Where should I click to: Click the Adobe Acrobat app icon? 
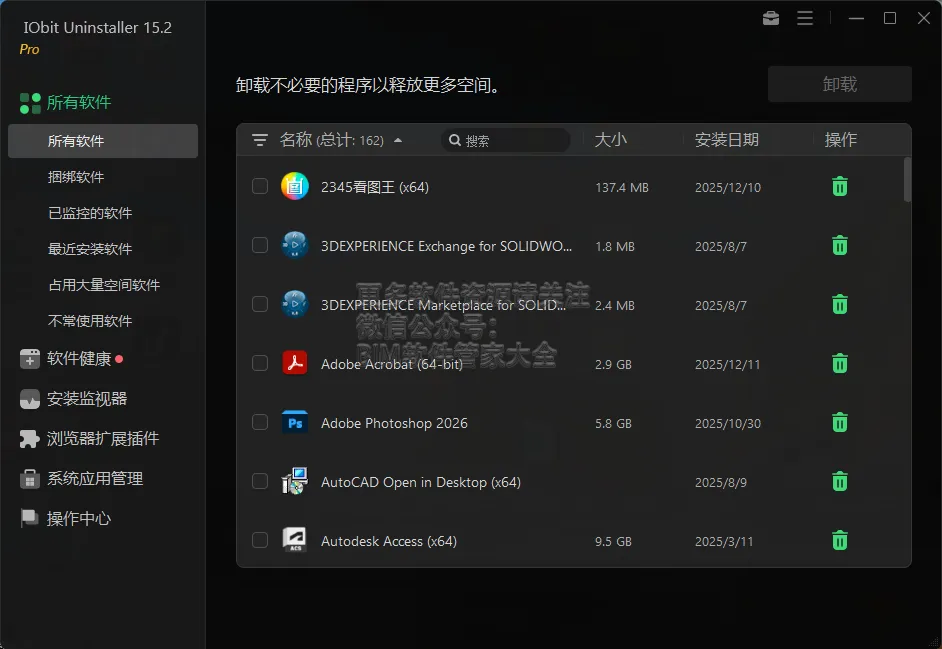[295, 363]
